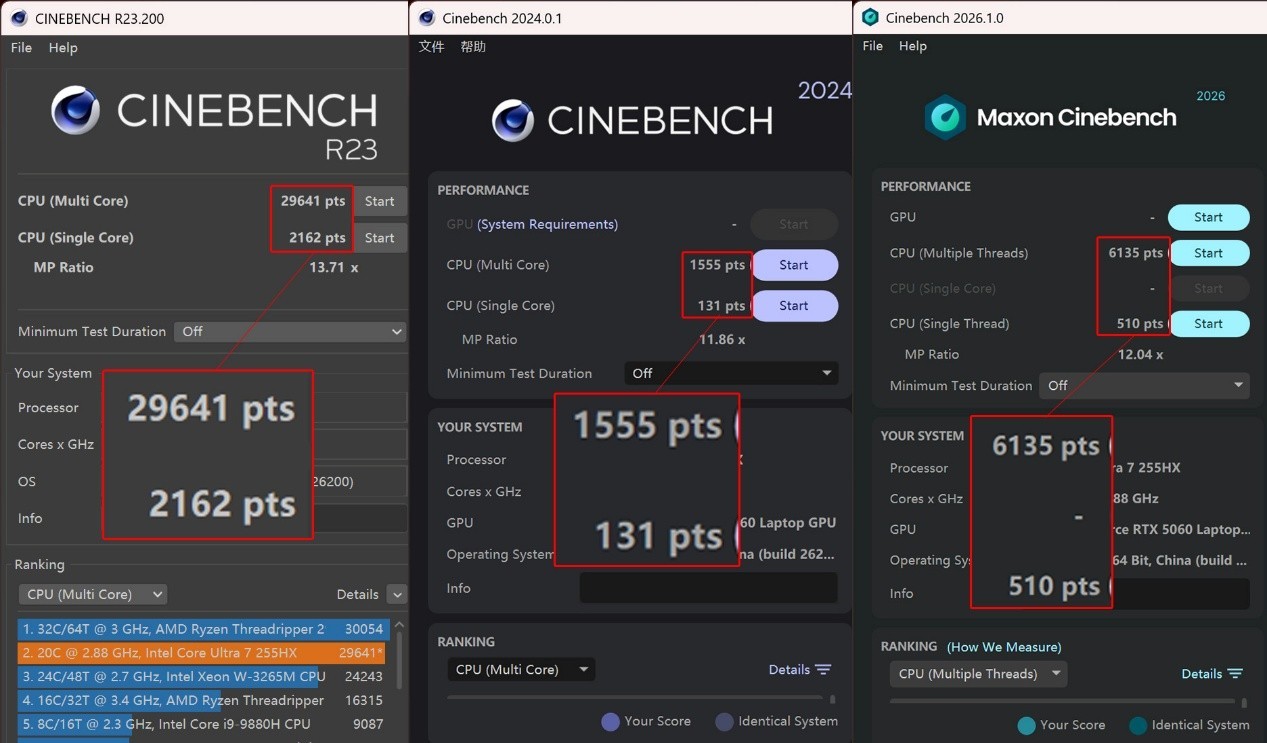Start the GPU test in Cinebench 2026
Screen dimensions: 1267x743
tap(1208, 217)
